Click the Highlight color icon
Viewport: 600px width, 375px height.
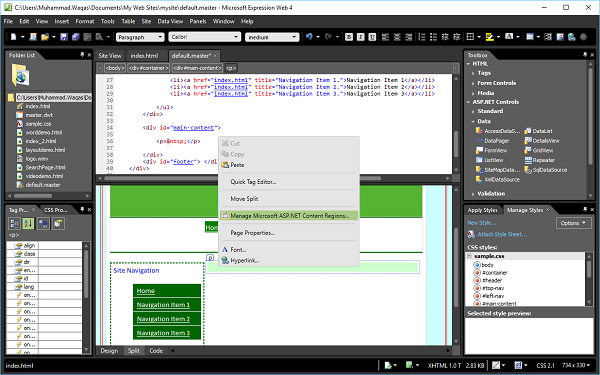pos(489,37)
